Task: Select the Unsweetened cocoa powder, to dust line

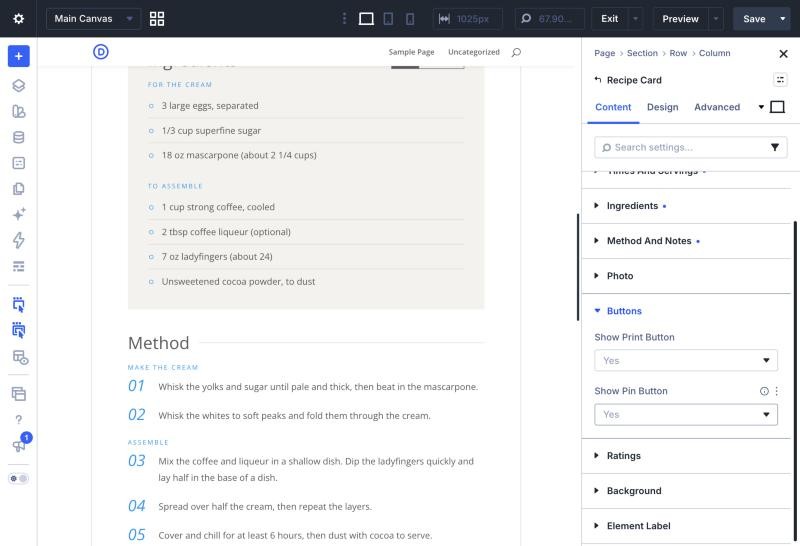Action: 238,282
